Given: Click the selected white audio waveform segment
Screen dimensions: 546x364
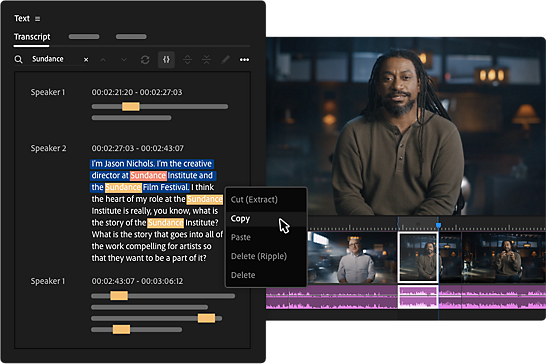Looking at the screenshot, I should pos(418,297).
